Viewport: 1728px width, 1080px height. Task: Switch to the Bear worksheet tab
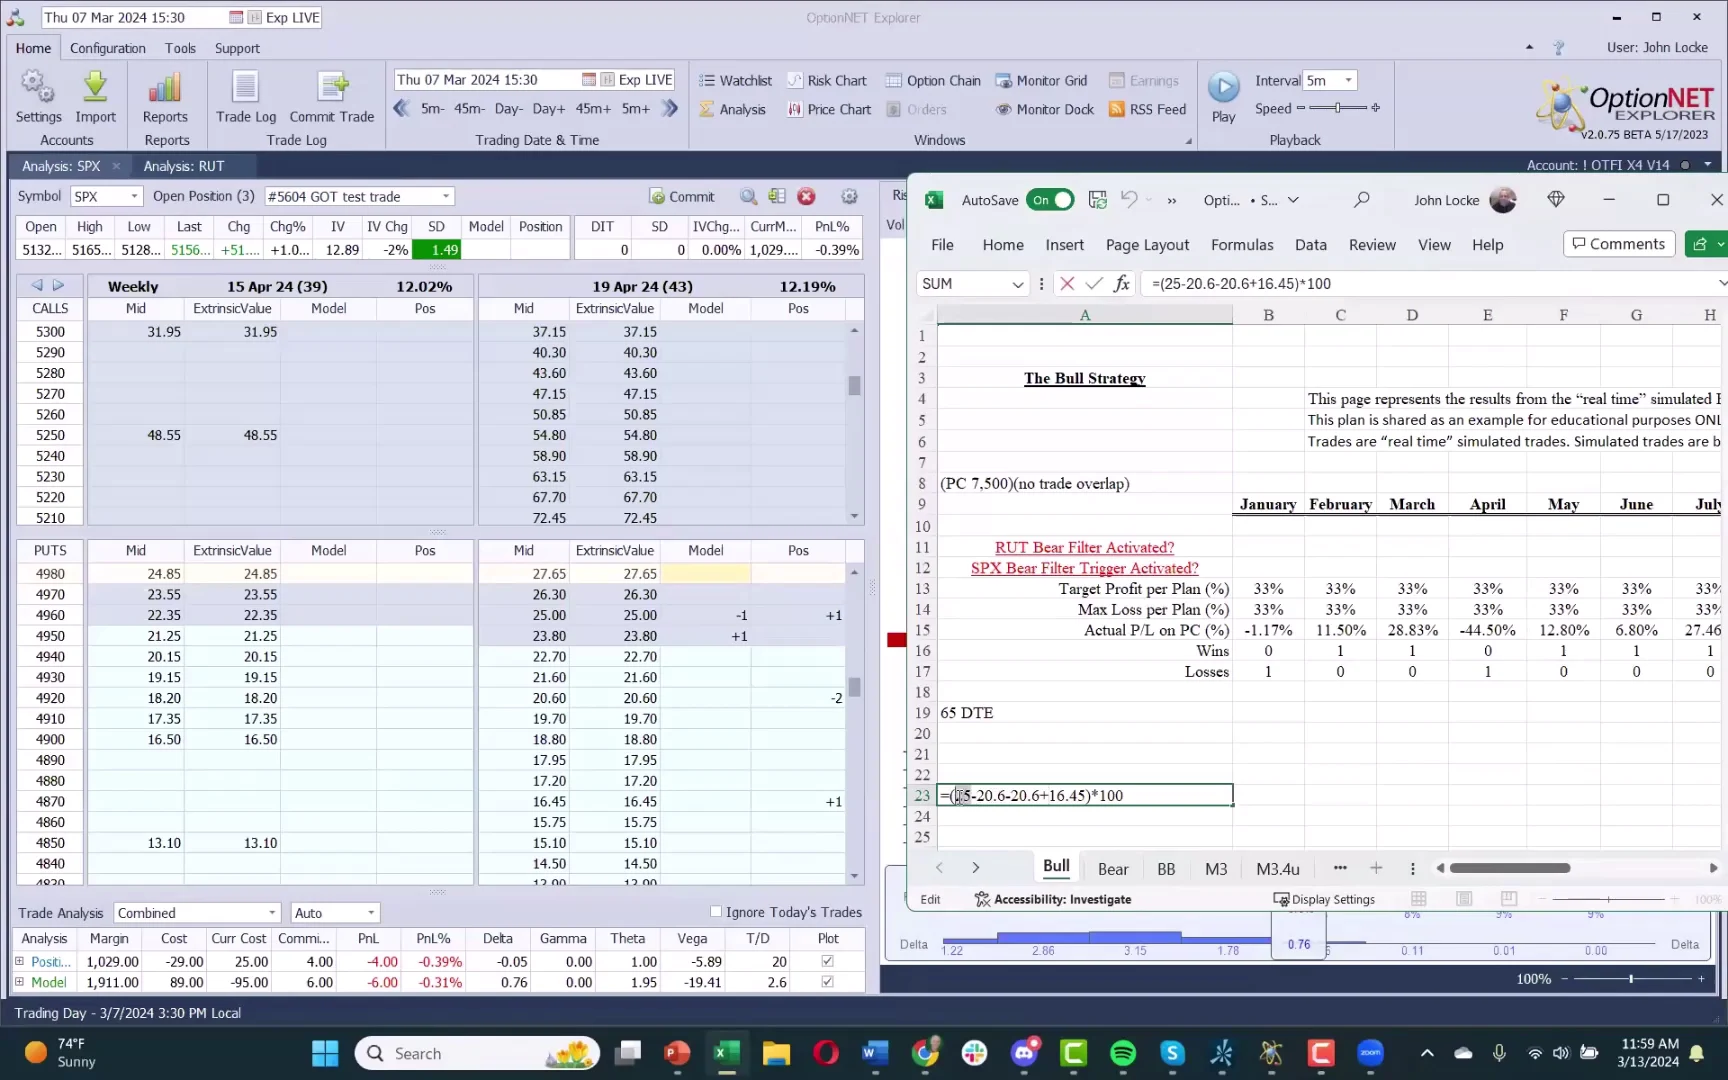[1113, 869]
